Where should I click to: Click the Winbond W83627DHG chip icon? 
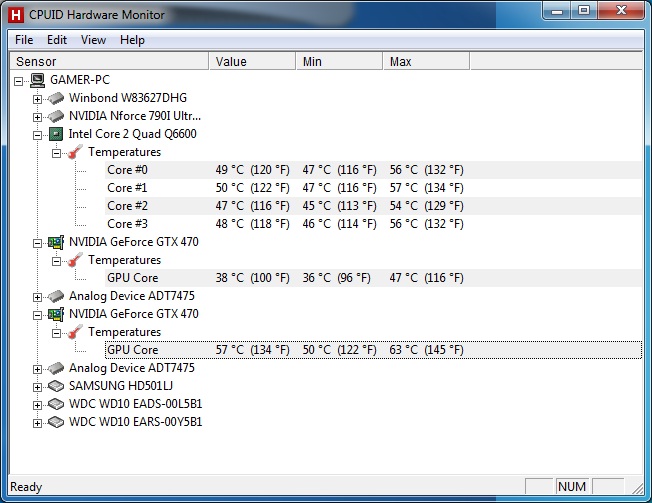pyautogui.click(x=56, y=99)
